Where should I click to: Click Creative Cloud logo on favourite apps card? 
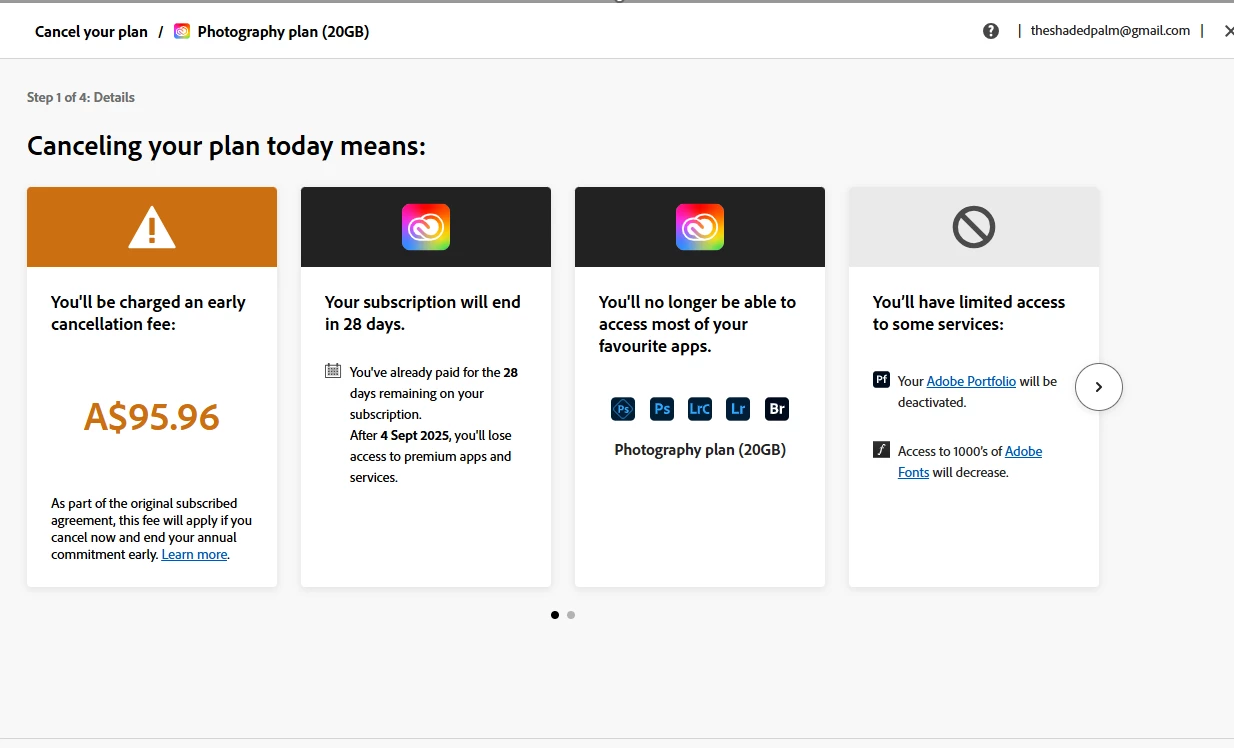(700, 227)
